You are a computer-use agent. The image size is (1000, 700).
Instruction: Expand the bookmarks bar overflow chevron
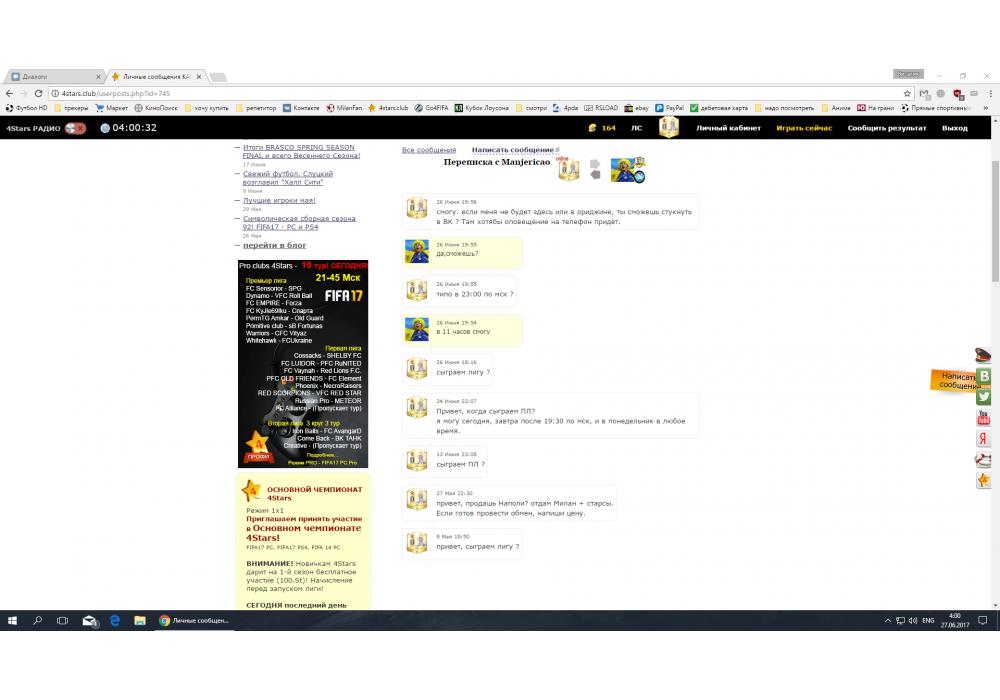[983, 107]
